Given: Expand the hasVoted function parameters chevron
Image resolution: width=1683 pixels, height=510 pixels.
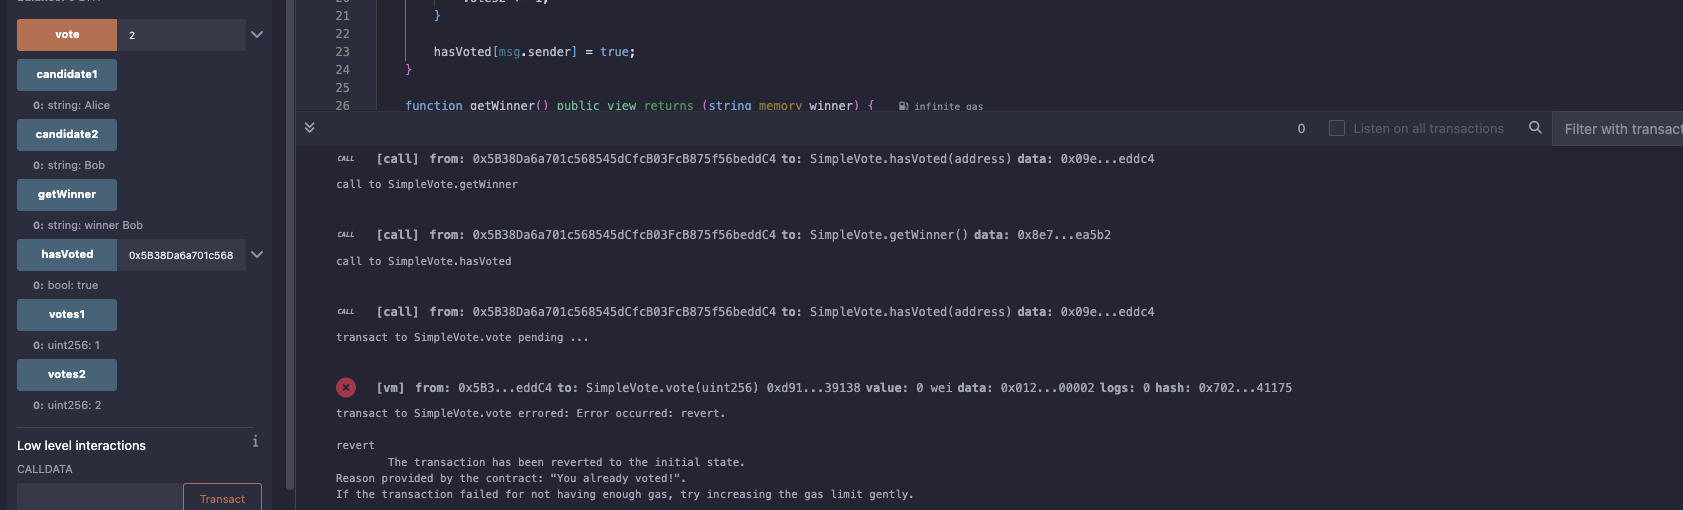Looking at the screenshot, I should (257, 255).
